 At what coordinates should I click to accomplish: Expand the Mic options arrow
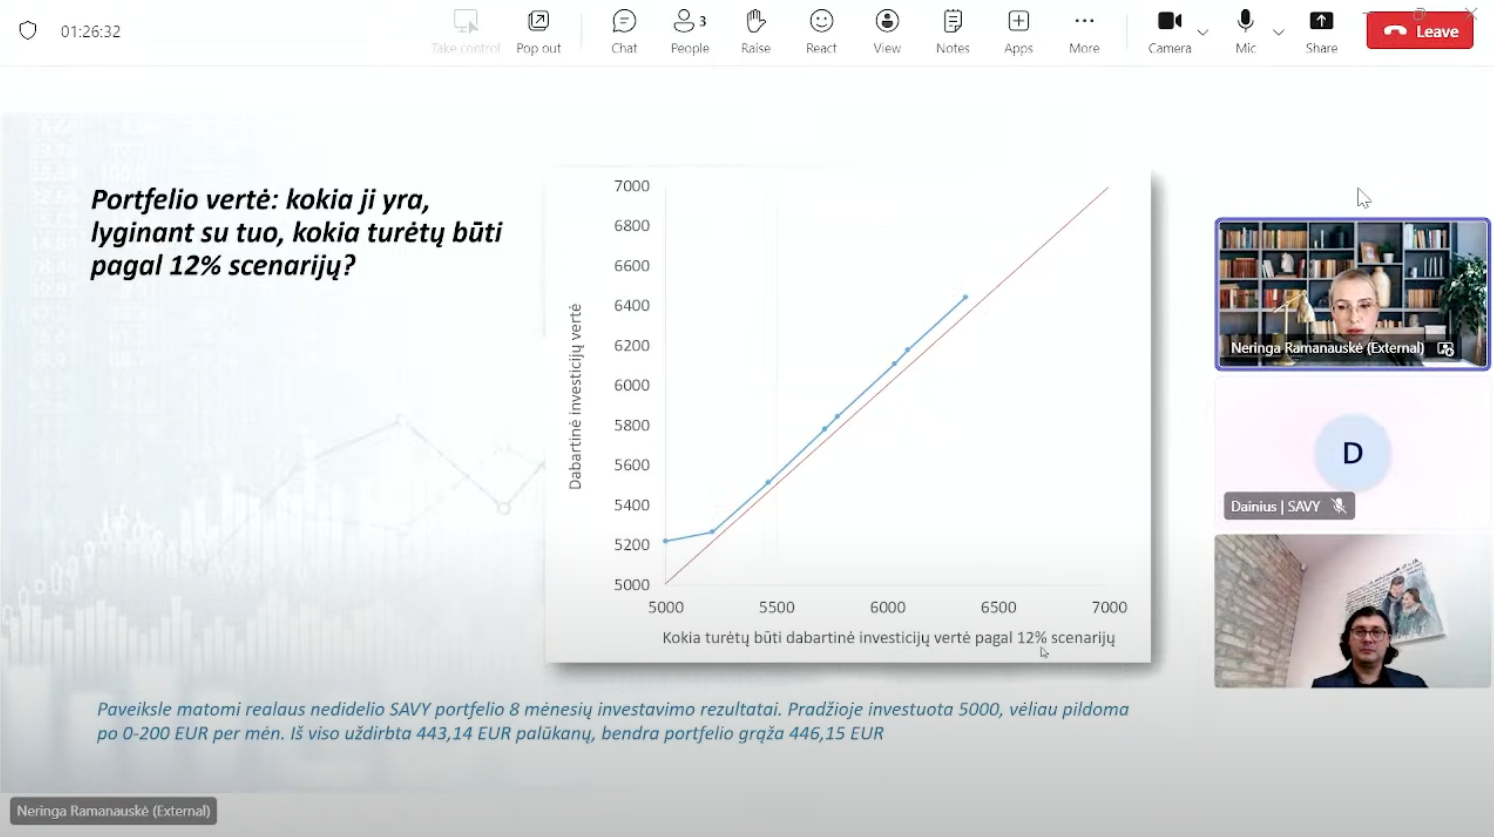pyautogui.click(x=1278, y=33)
